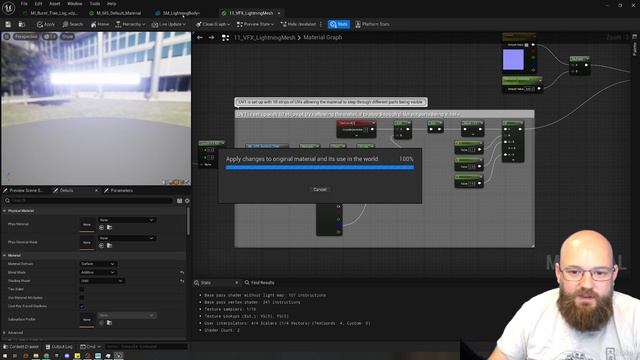Click the Home toolbar button
This screenshot has height=360, width=640.
tap(100, 24)
